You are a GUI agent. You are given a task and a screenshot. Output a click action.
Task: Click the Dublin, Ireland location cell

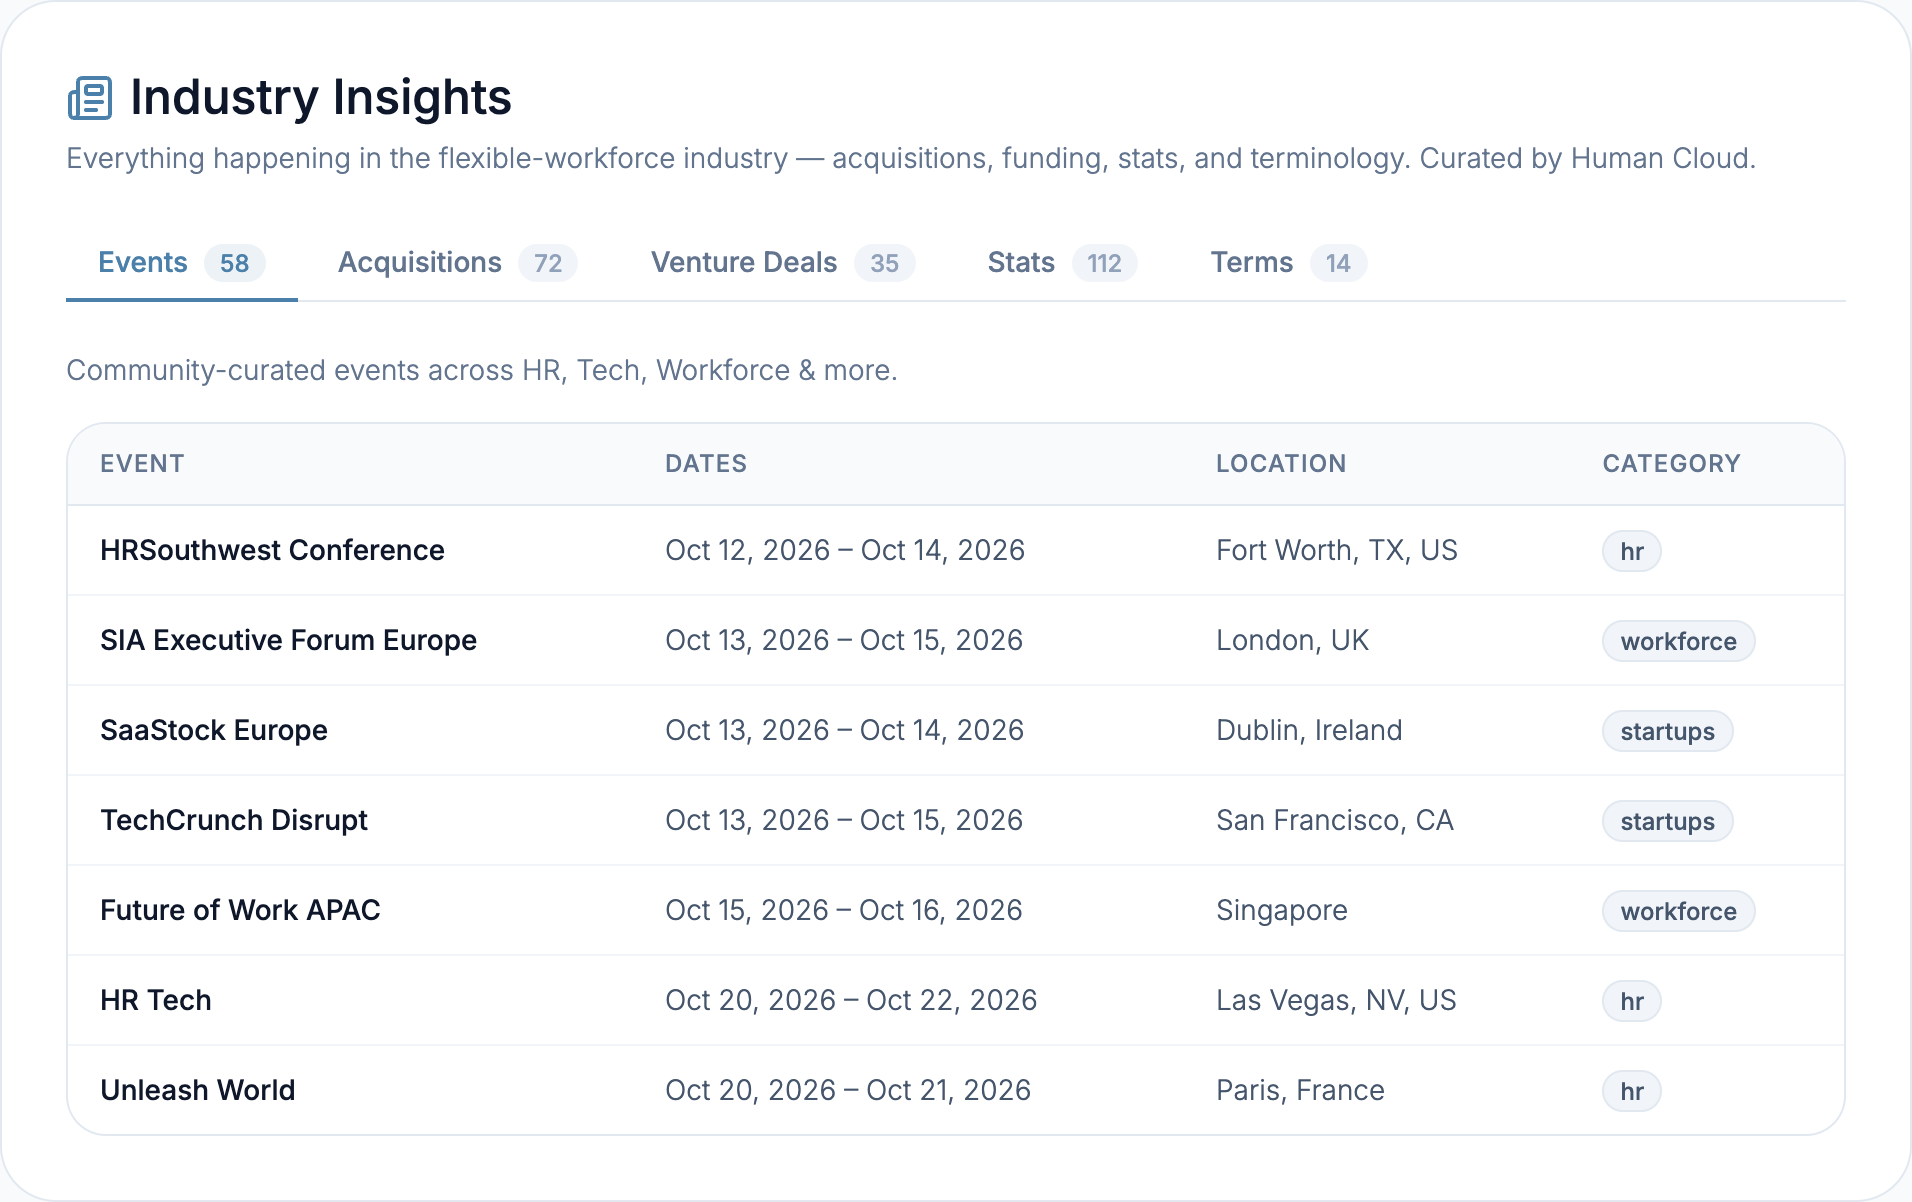1309,730
